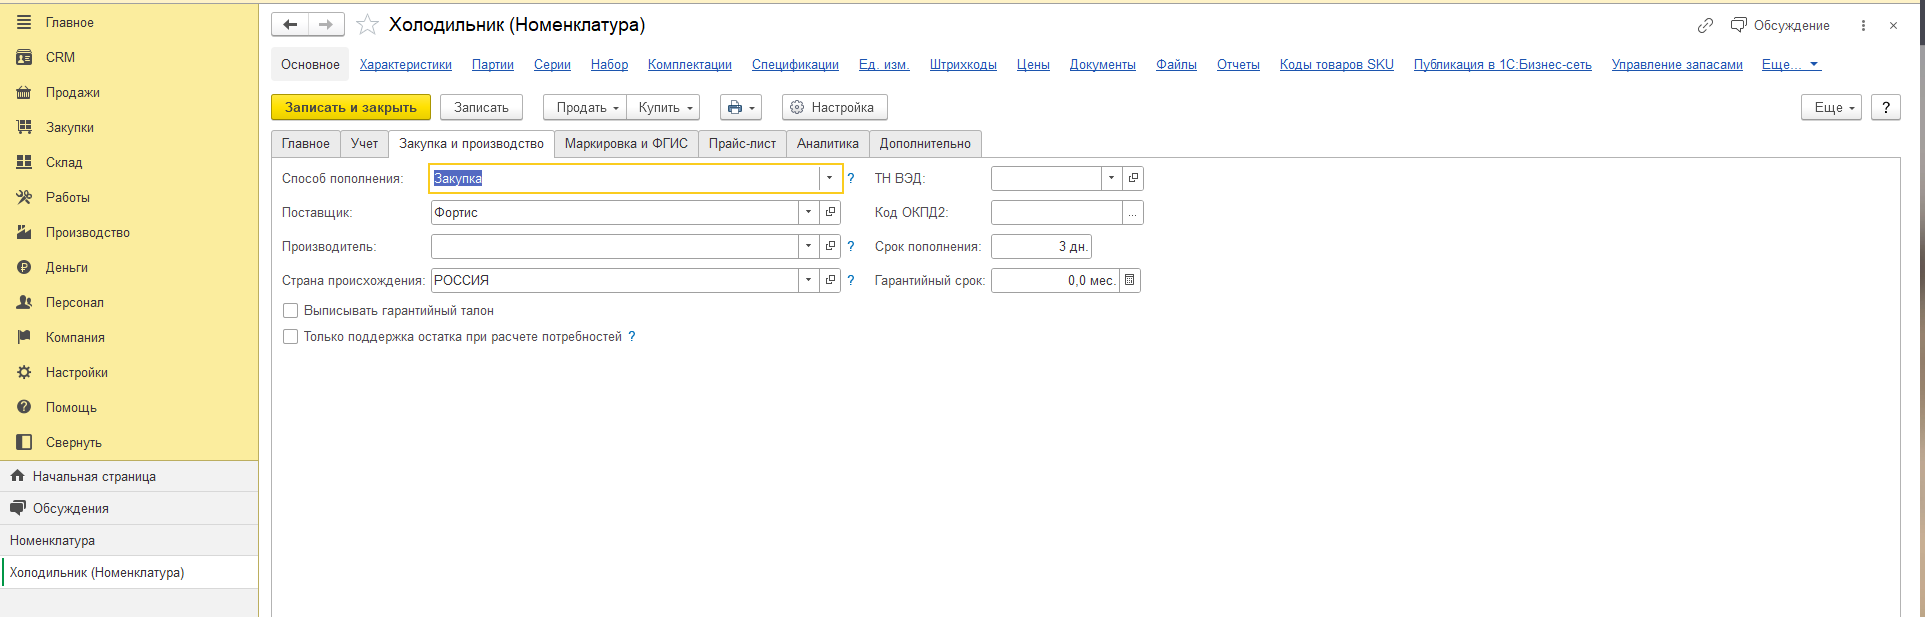Switch to the Маркировка и ФГИС tab
The image size is (1925, 617).
(626, 144)
